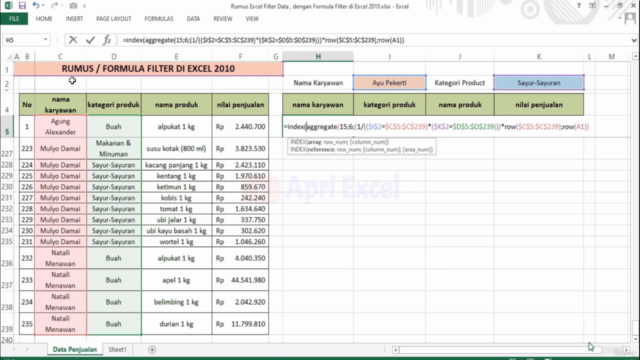
Task: Click the Ribbon Display Options icon
Action: [x=592, y=6]
